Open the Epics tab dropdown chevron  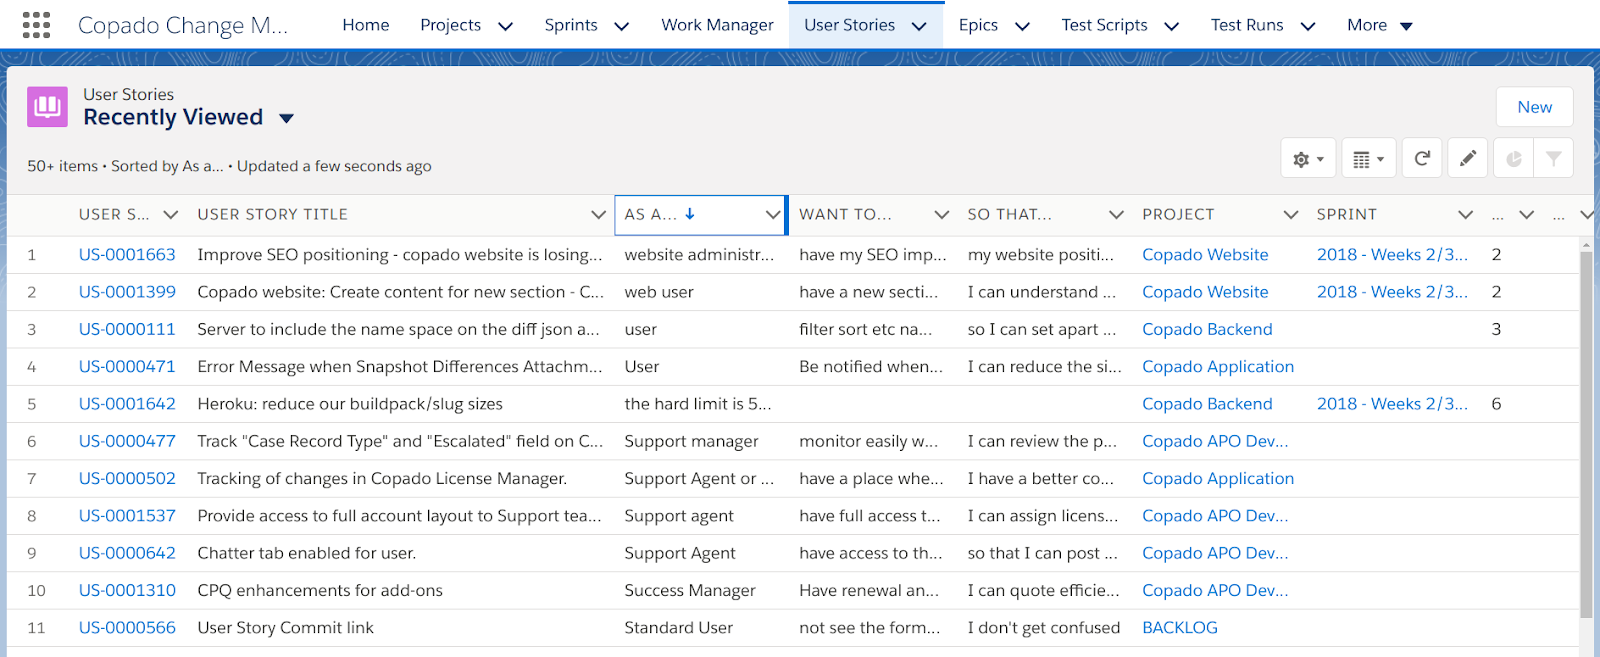click(x=1022, y=26)
